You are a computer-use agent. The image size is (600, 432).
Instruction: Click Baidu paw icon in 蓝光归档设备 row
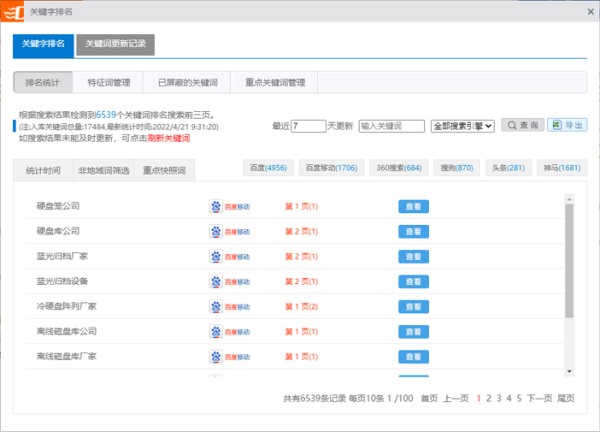click(x=216, y=282)
